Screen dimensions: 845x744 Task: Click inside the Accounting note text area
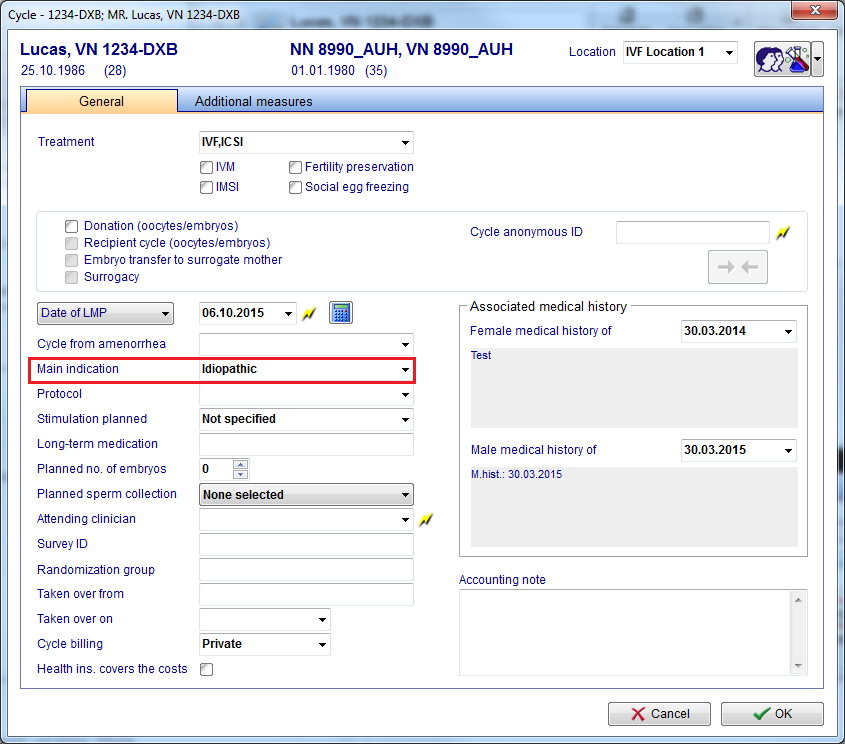click(x=626, y=632)
